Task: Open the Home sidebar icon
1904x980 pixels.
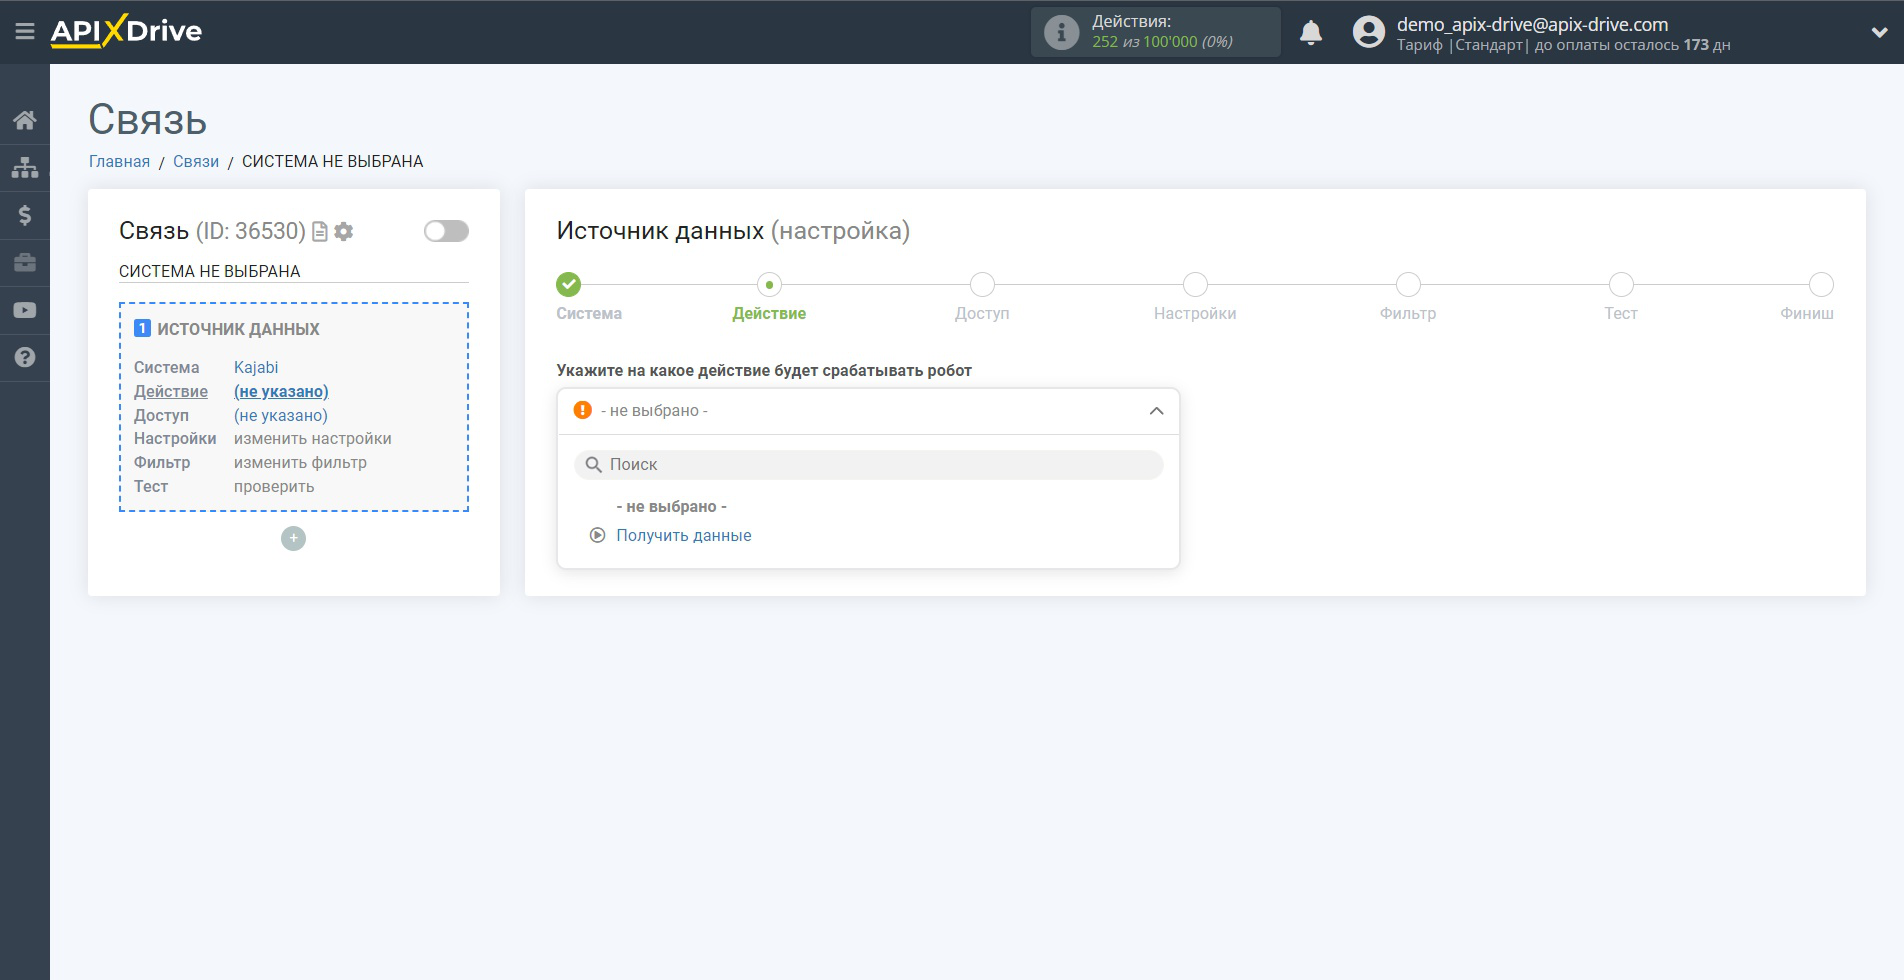Action: coord(25,121)
